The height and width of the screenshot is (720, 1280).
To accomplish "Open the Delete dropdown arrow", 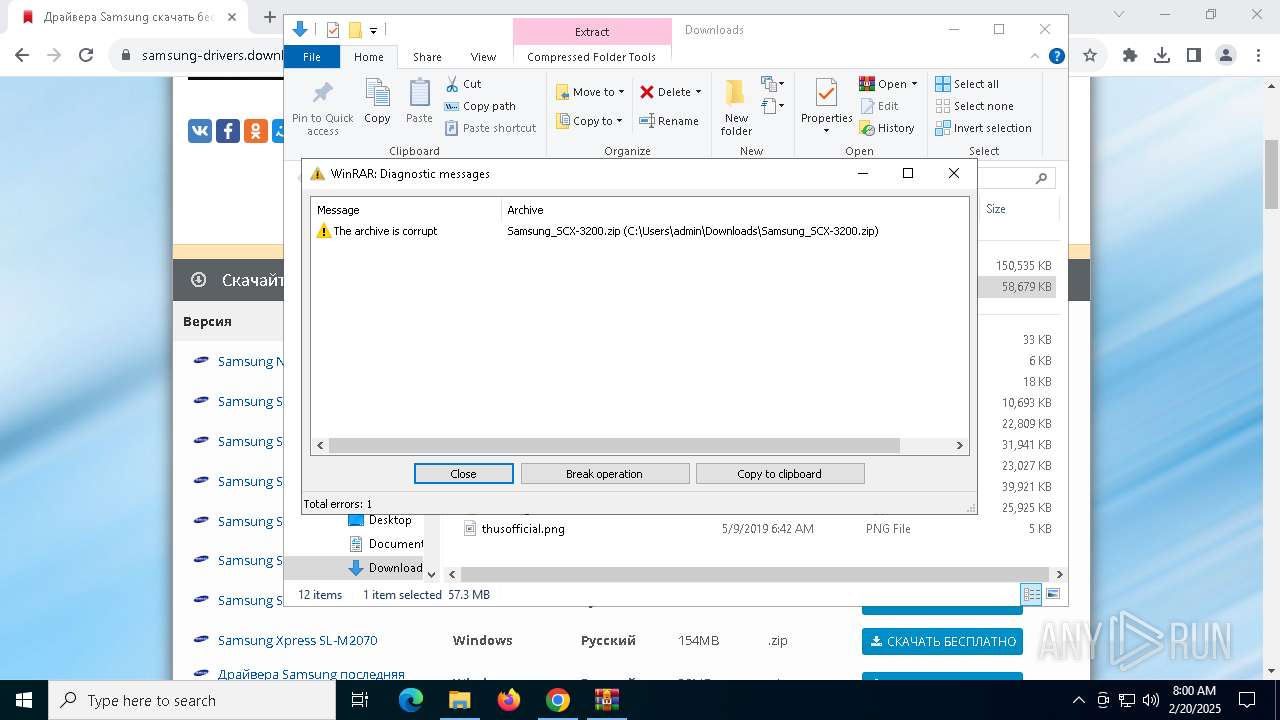I will point(698,92).
